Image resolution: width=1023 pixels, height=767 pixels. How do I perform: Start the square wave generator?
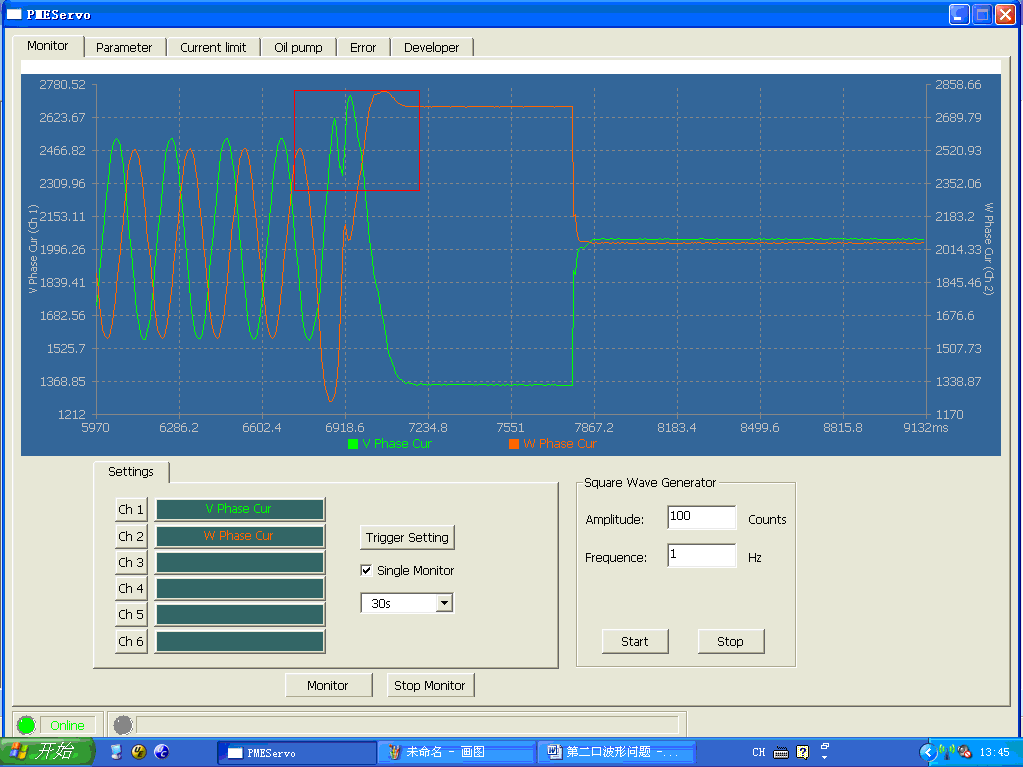point(634,641)
